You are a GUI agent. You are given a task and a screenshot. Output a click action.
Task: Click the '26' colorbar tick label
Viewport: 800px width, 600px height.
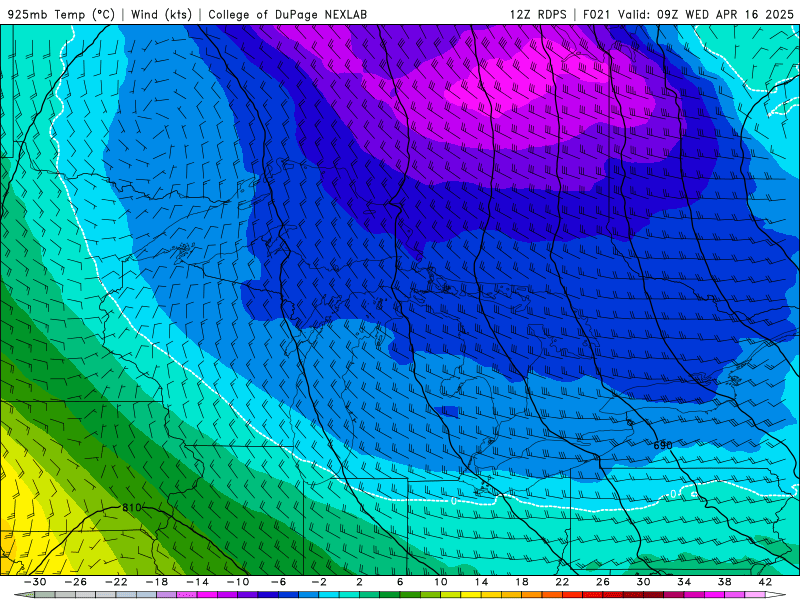(x=603, y=582)
